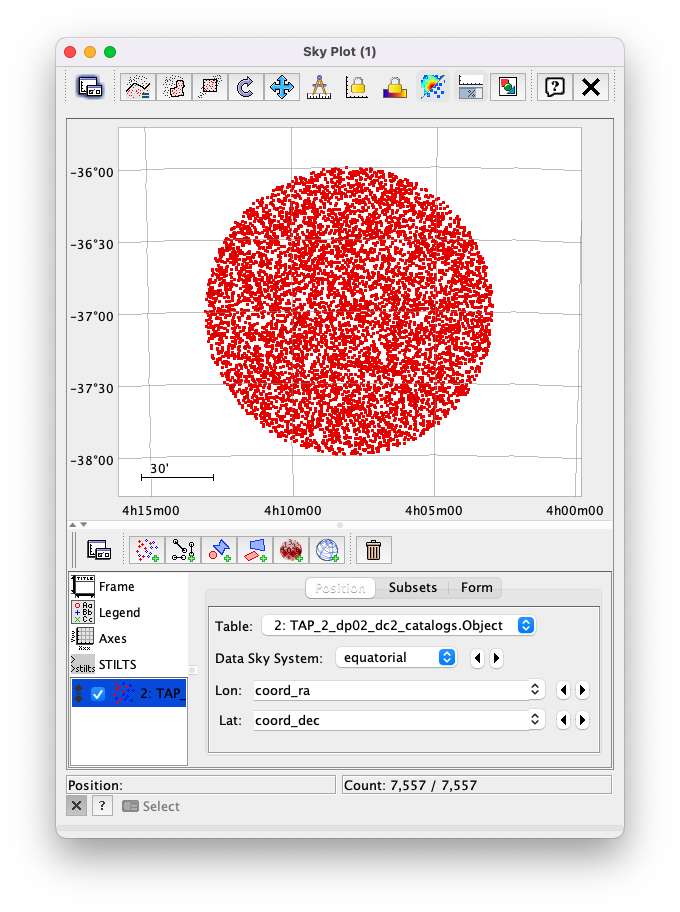Click the -36°30 latitude axis label
Image resolution: width=680 pixels, height=912 pixels.
(92, 244)
